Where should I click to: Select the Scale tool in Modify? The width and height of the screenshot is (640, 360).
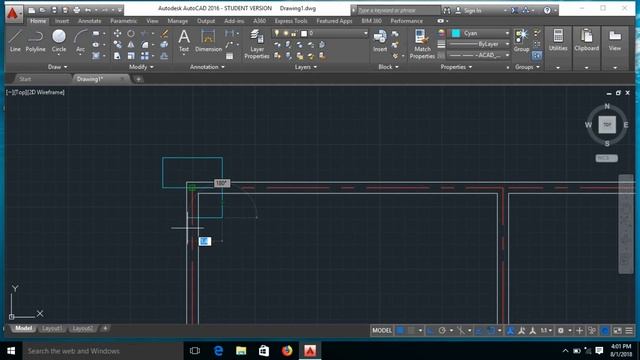(131, 56)
